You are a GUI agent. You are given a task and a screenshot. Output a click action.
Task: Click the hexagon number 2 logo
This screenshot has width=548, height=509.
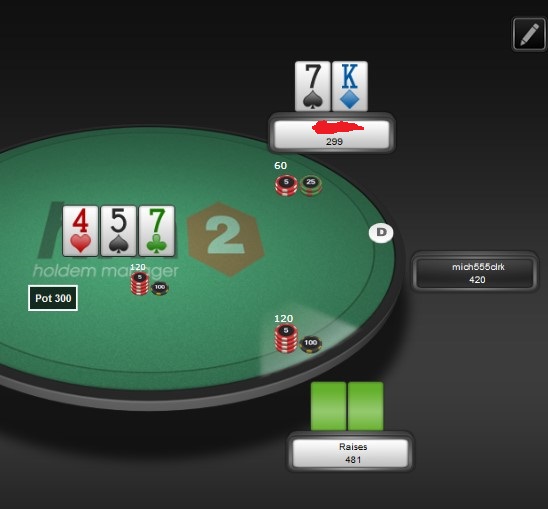[226, 239]
